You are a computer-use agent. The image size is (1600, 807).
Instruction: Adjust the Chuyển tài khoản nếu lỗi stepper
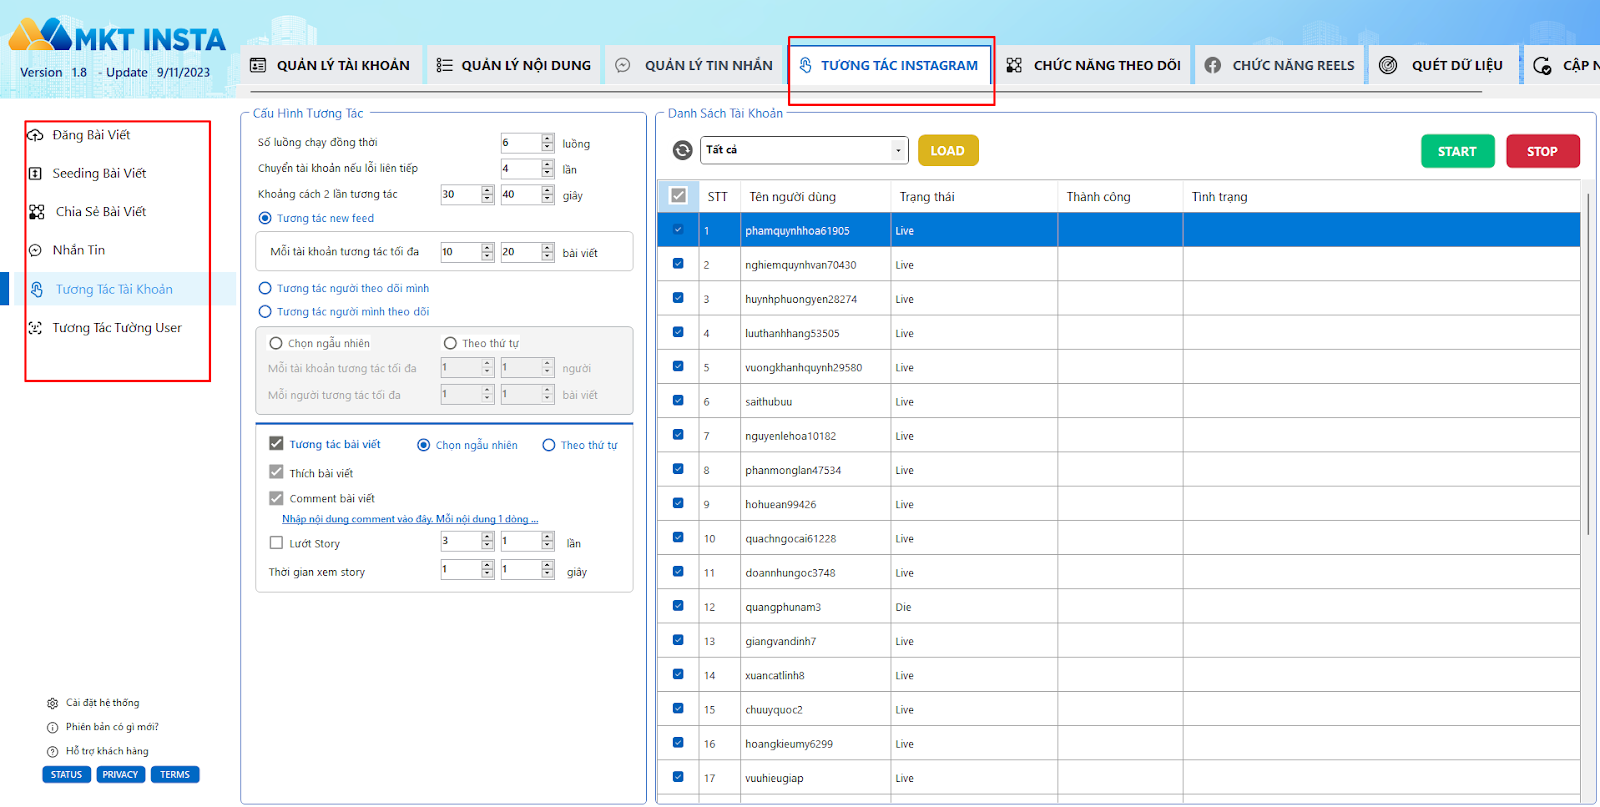[x=547, y=169]
